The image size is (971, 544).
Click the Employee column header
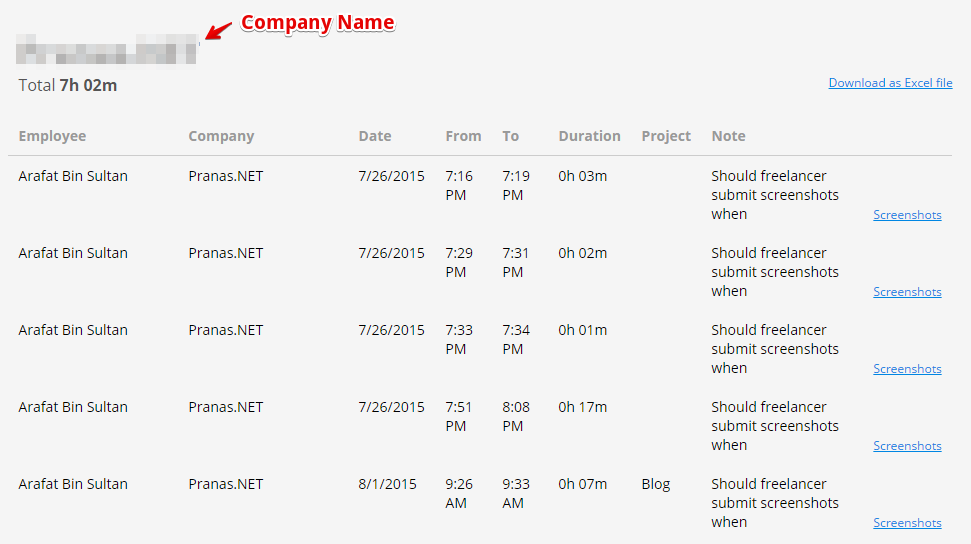pyautogui.click(x=52, y=136)
